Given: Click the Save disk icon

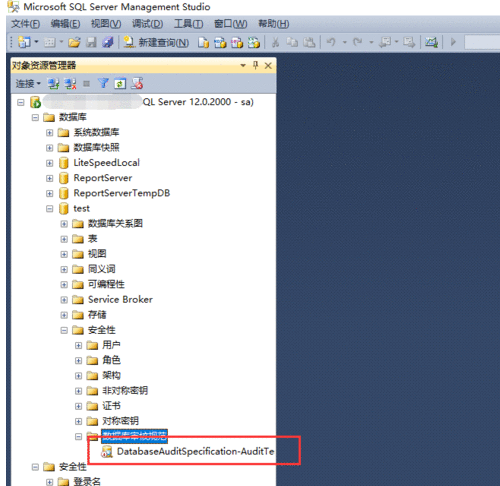Looking at the screenshot, I should pos(91,42).
